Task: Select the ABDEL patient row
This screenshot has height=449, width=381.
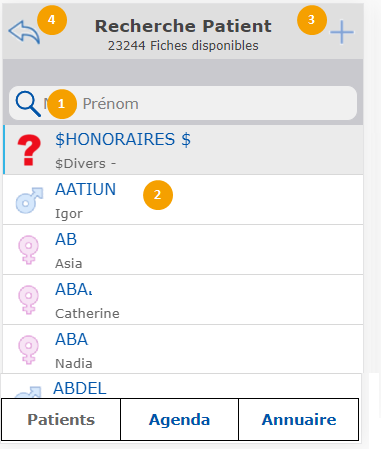Action: [x=181, y=386]
